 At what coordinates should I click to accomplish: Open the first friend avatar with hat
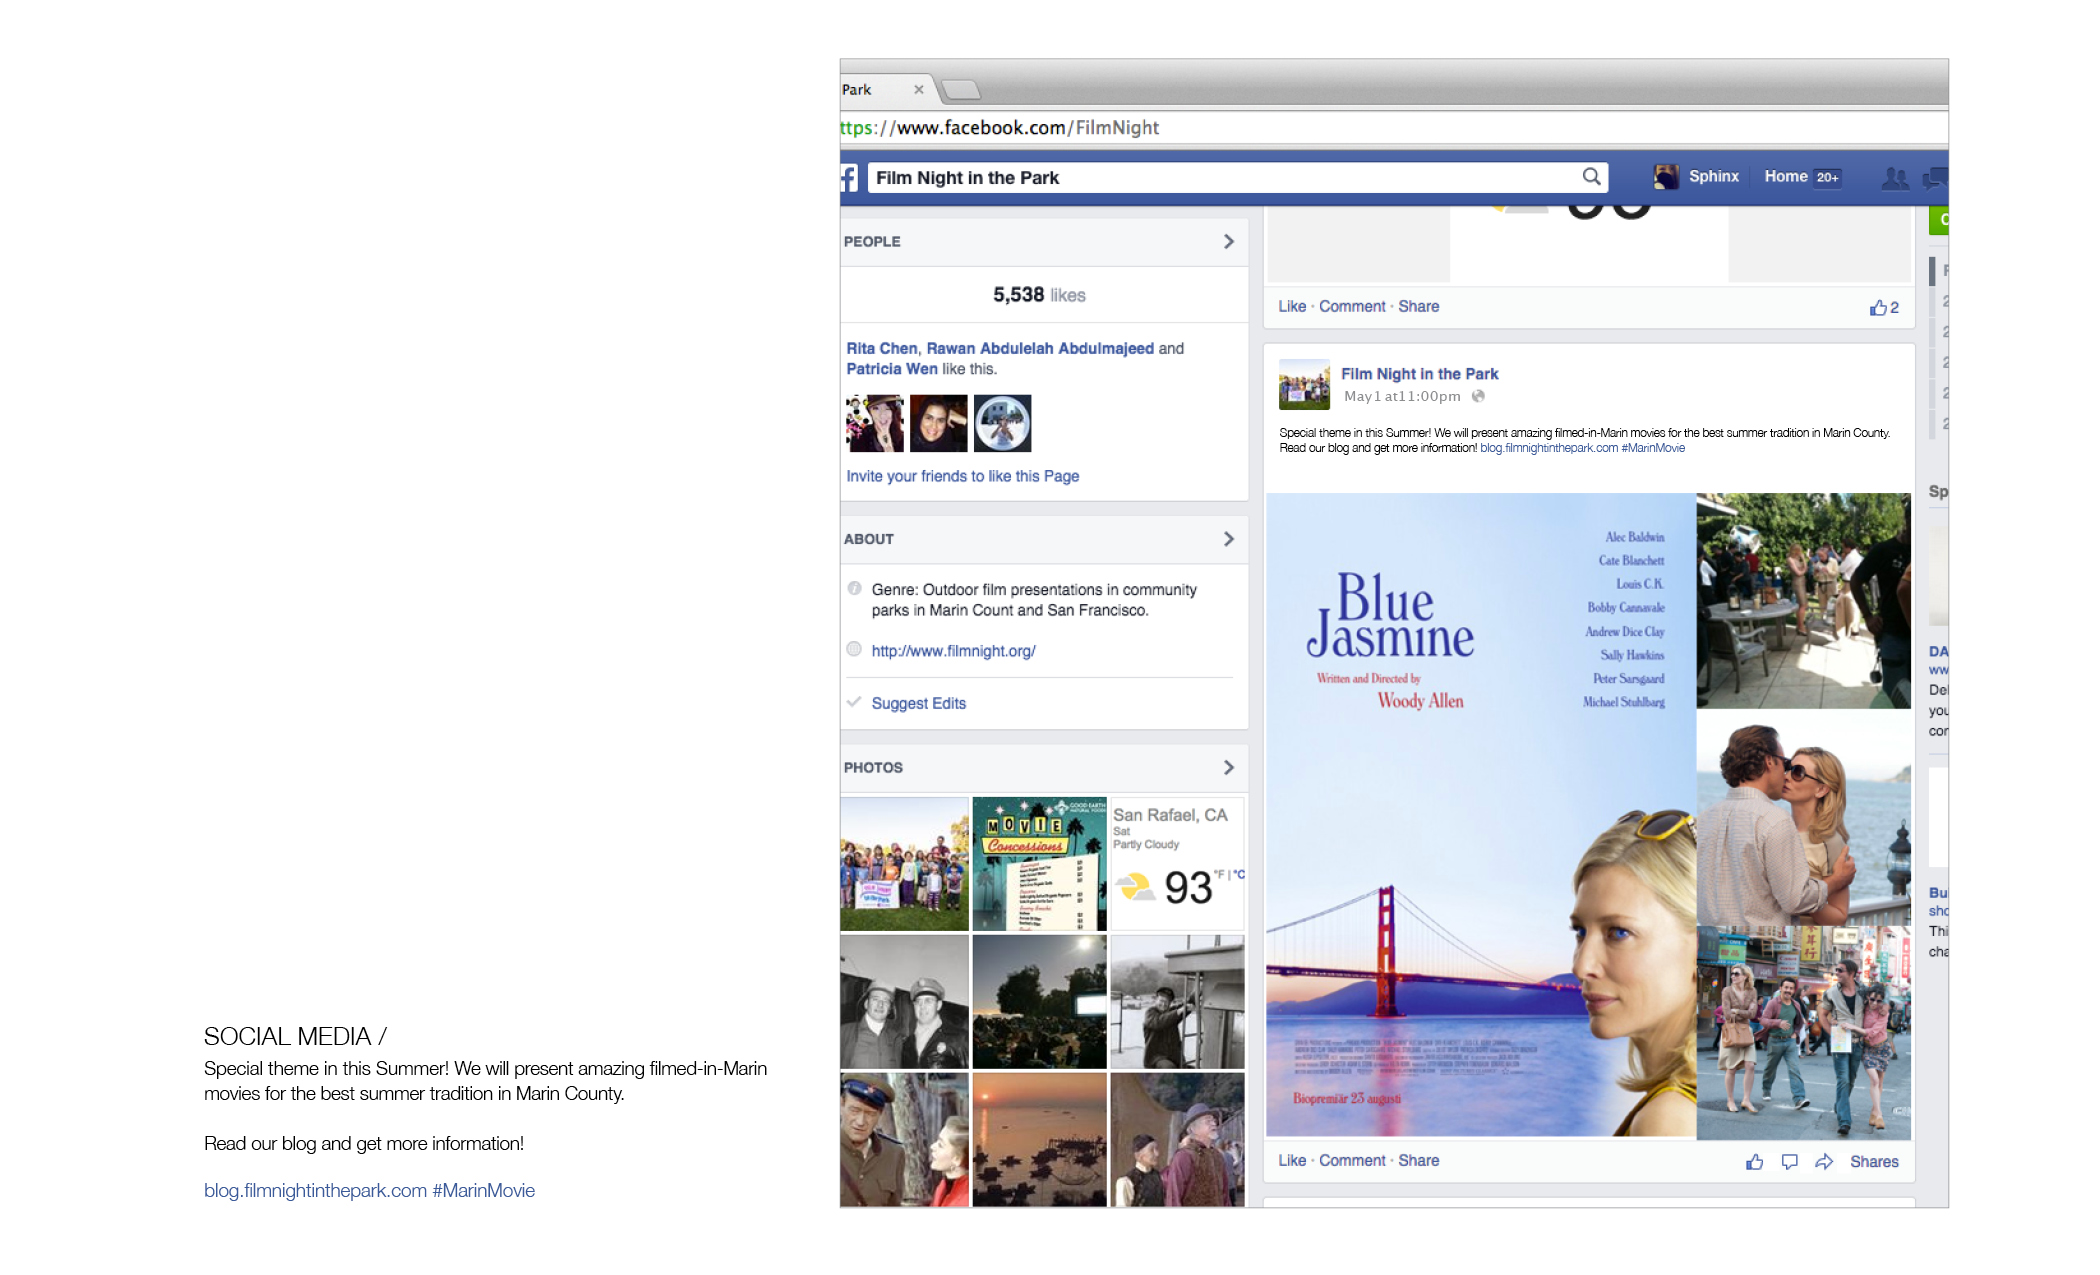874,423
